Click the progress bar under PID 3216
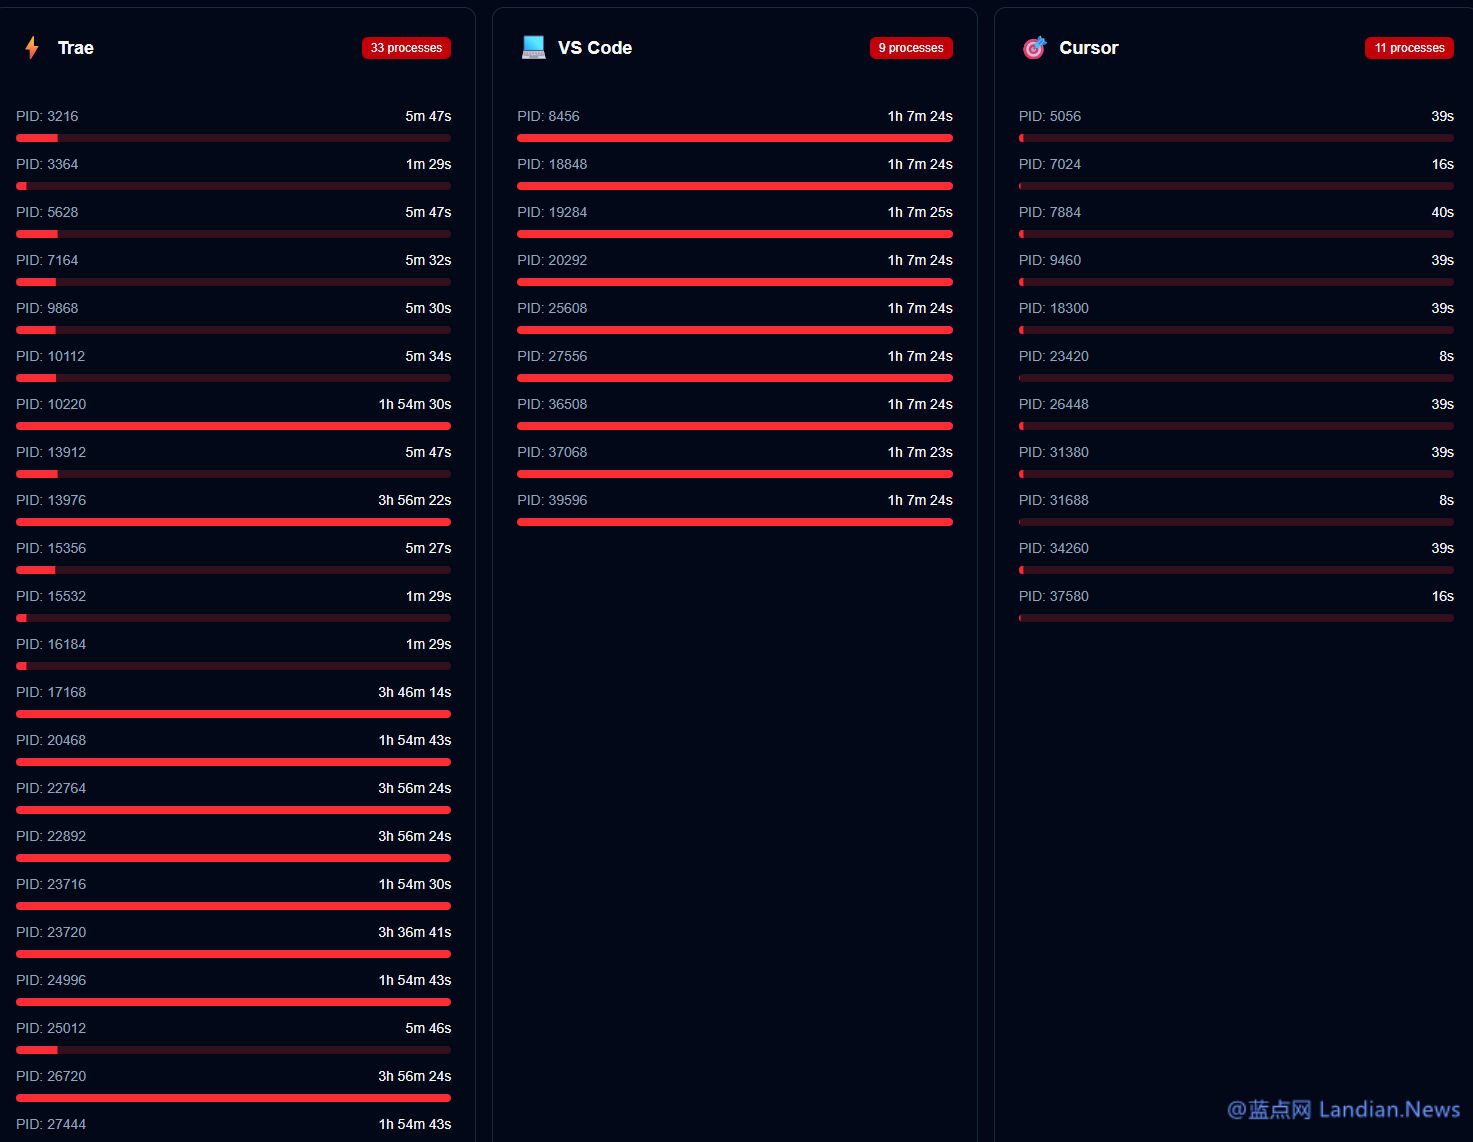This screenshot has width=1473, height=1142. click(233, 138)
